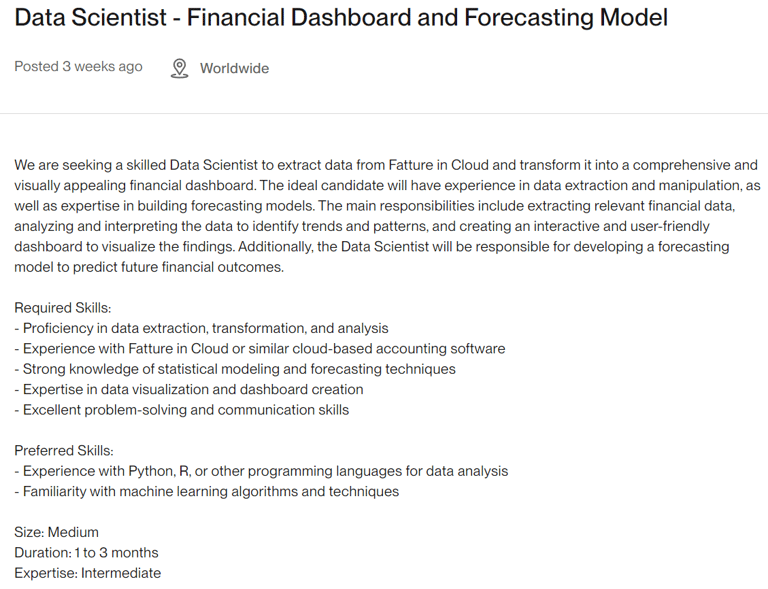
Task: Click the Proficiency in data extraction bullet
Action: pos(201,328)
